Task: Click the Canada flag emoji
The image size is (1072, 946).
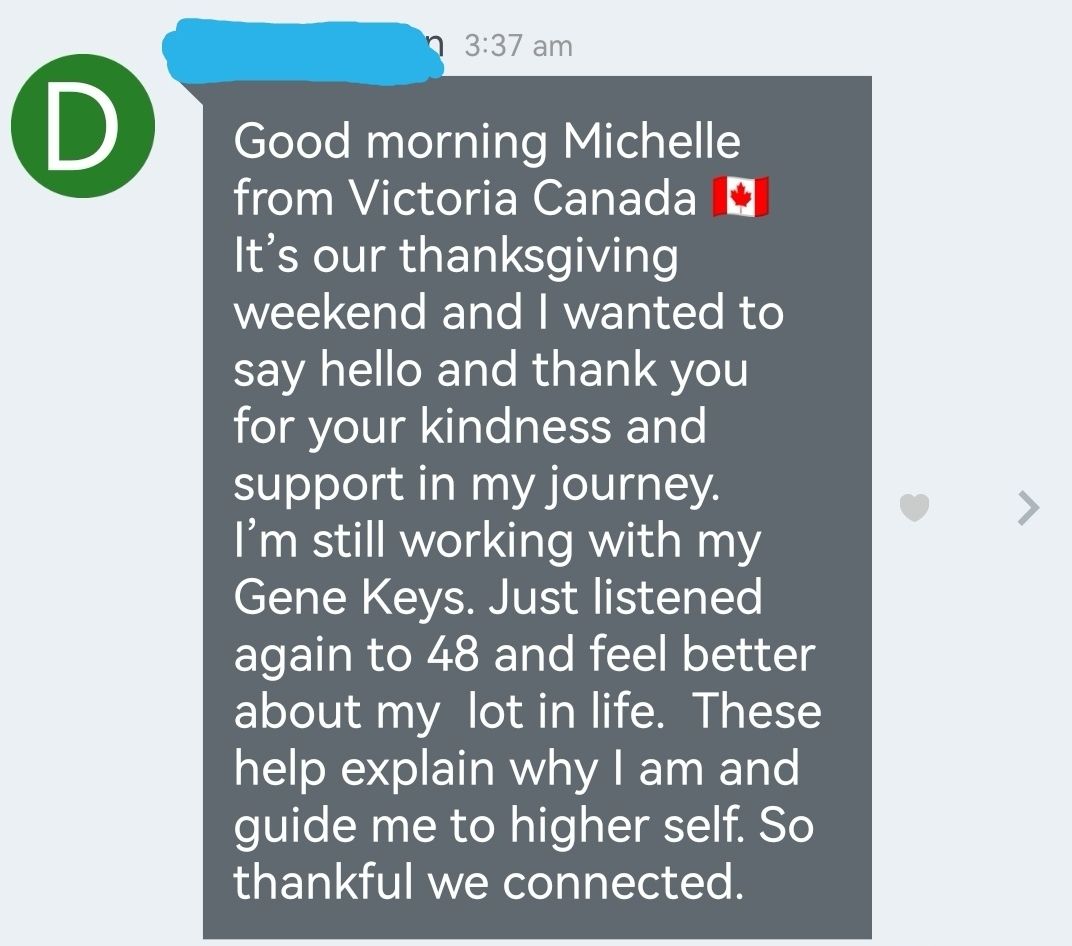Action: 740,198
